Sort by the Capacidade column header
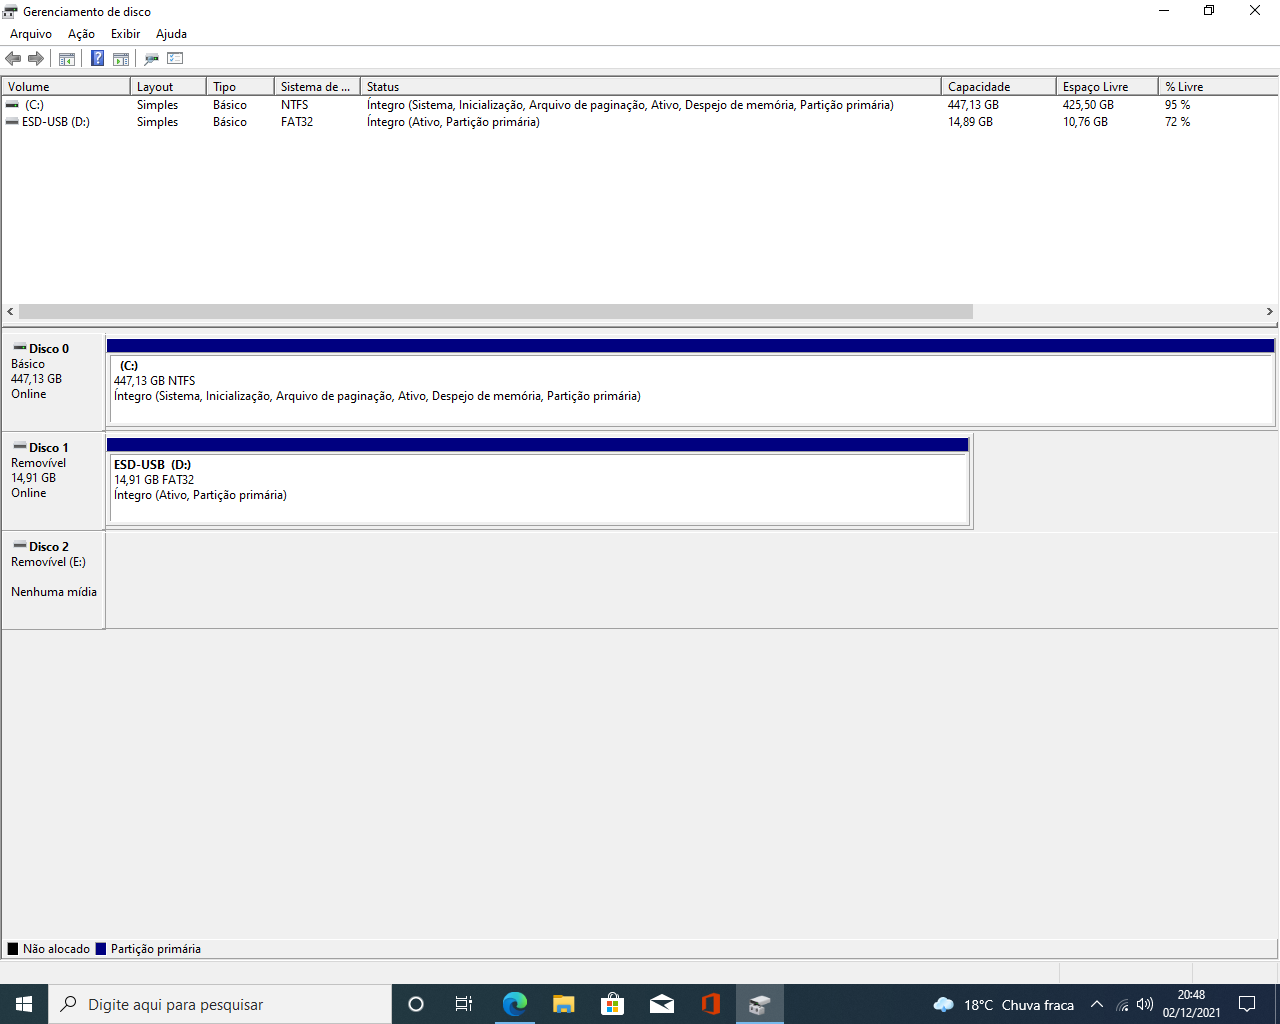 pos(999,87)
